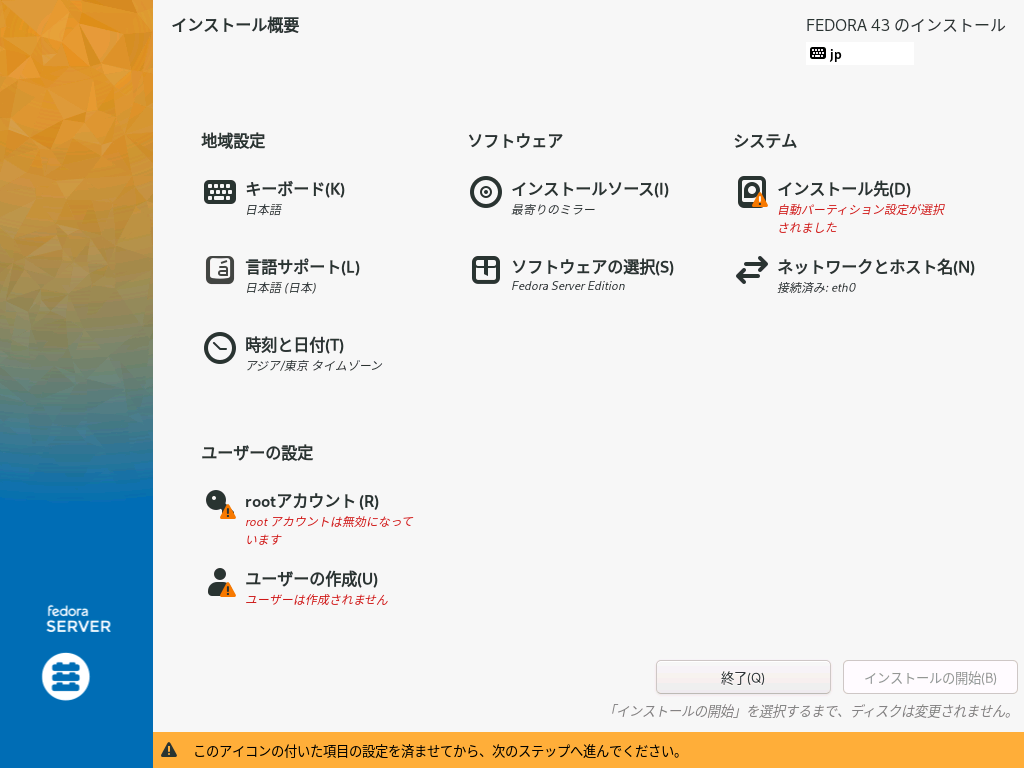The width and height of the screenshot is (1024, 768).
Task: Open the インストール先 disk icon
Action: pos(752,192)
